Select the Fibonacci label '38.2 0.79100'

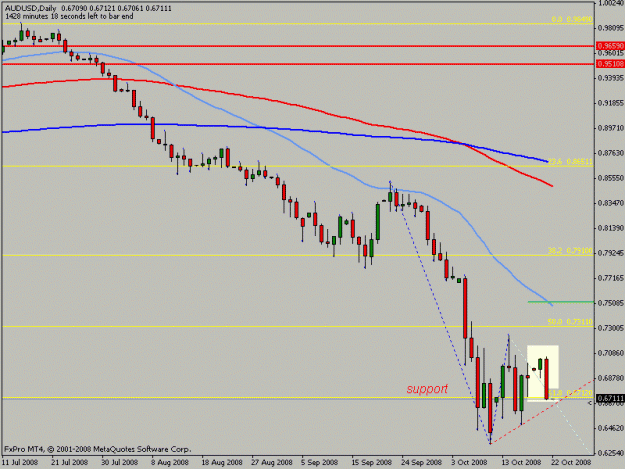(x=570, y=251)
